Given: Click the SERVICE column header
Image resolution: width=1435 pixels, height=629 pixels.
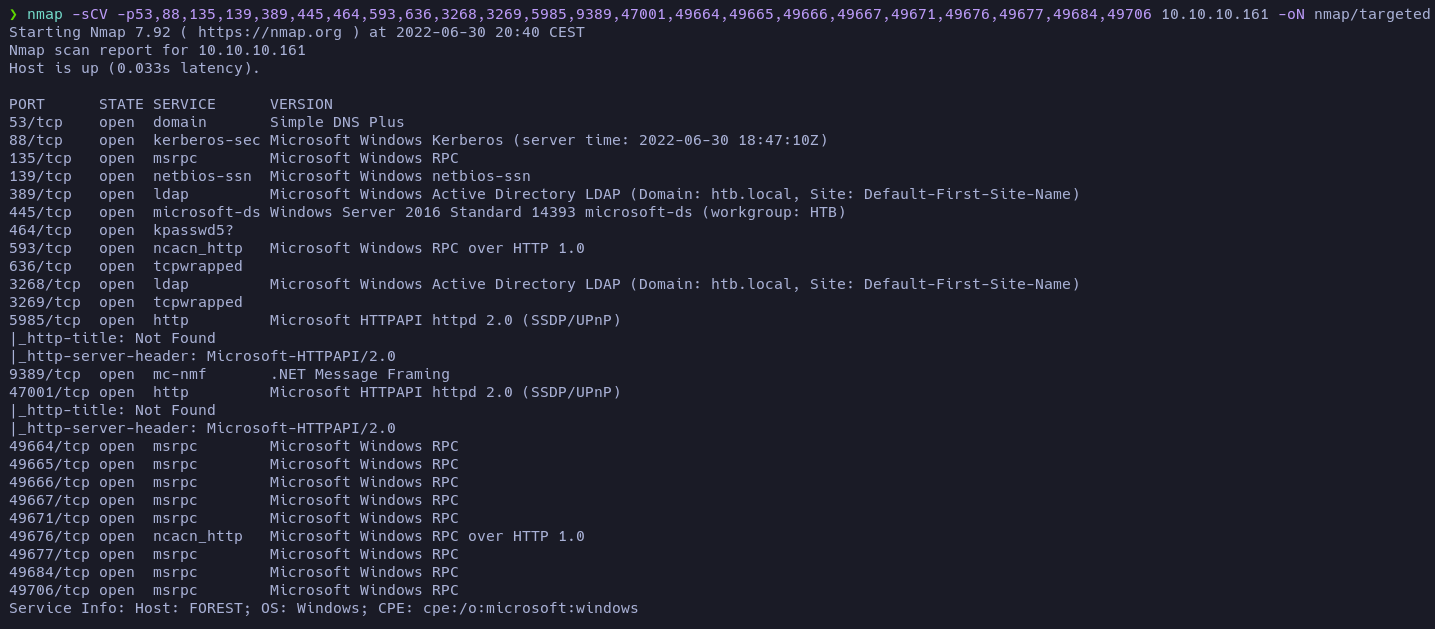Looking at the screenshot, I should pyautogui.click(x=184, y=104).
